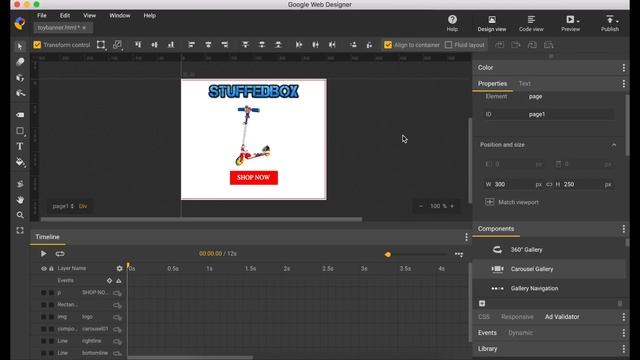Toggle visibility of the SHOP NO... p layer

[43, 293]
